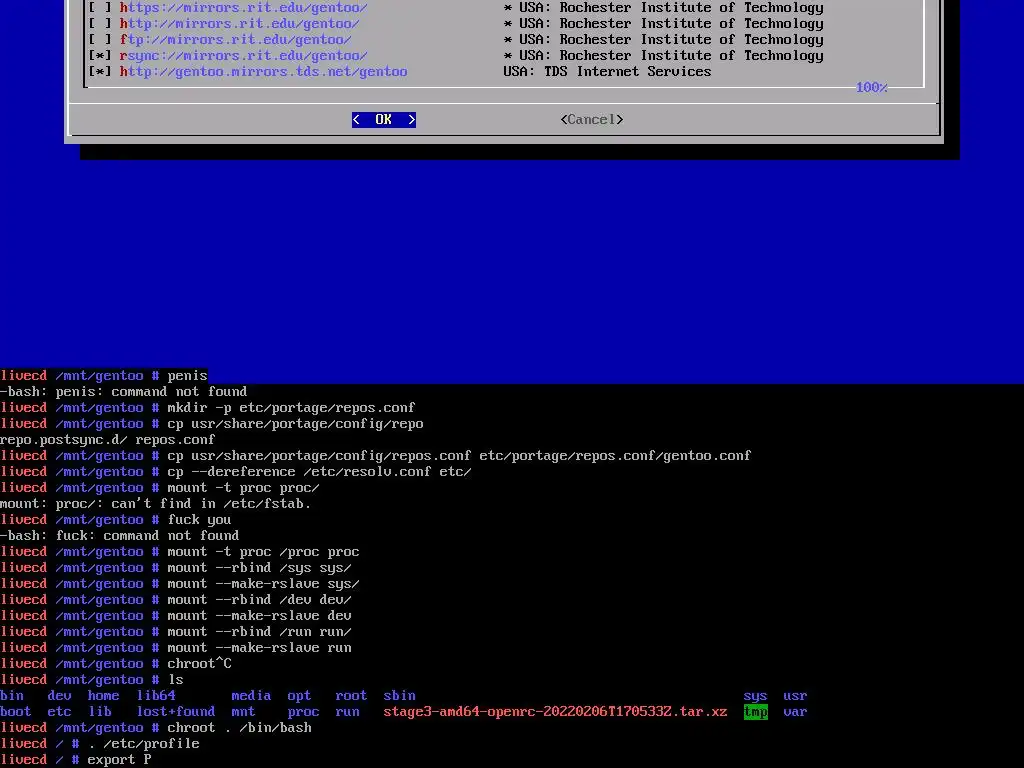The height and width of the screenshot is (768, 1024).
Task: Click the 'cp --dereference /etc/resolv.conf etc/' command
Action: [319, 472]
